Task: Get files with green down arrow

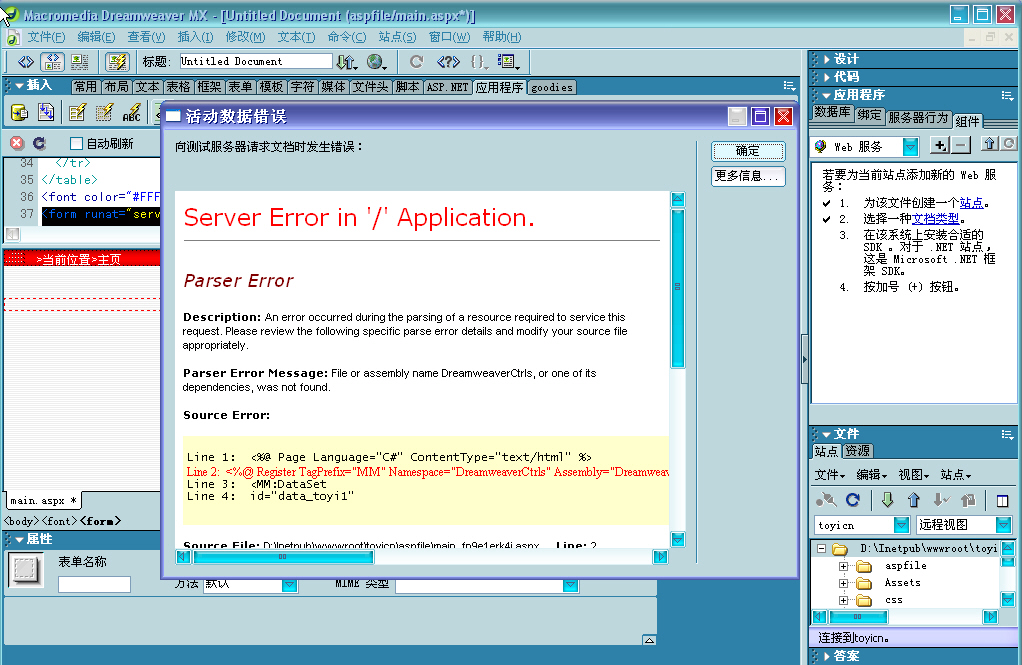Action: point(887,500)
